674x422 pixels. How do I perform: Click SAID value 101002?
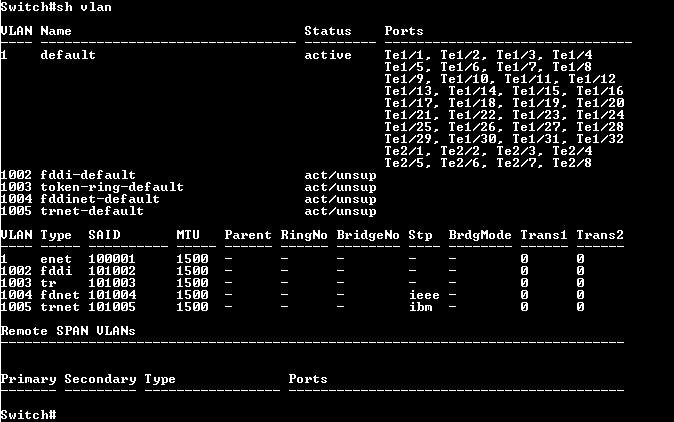[x=112, y=271]
